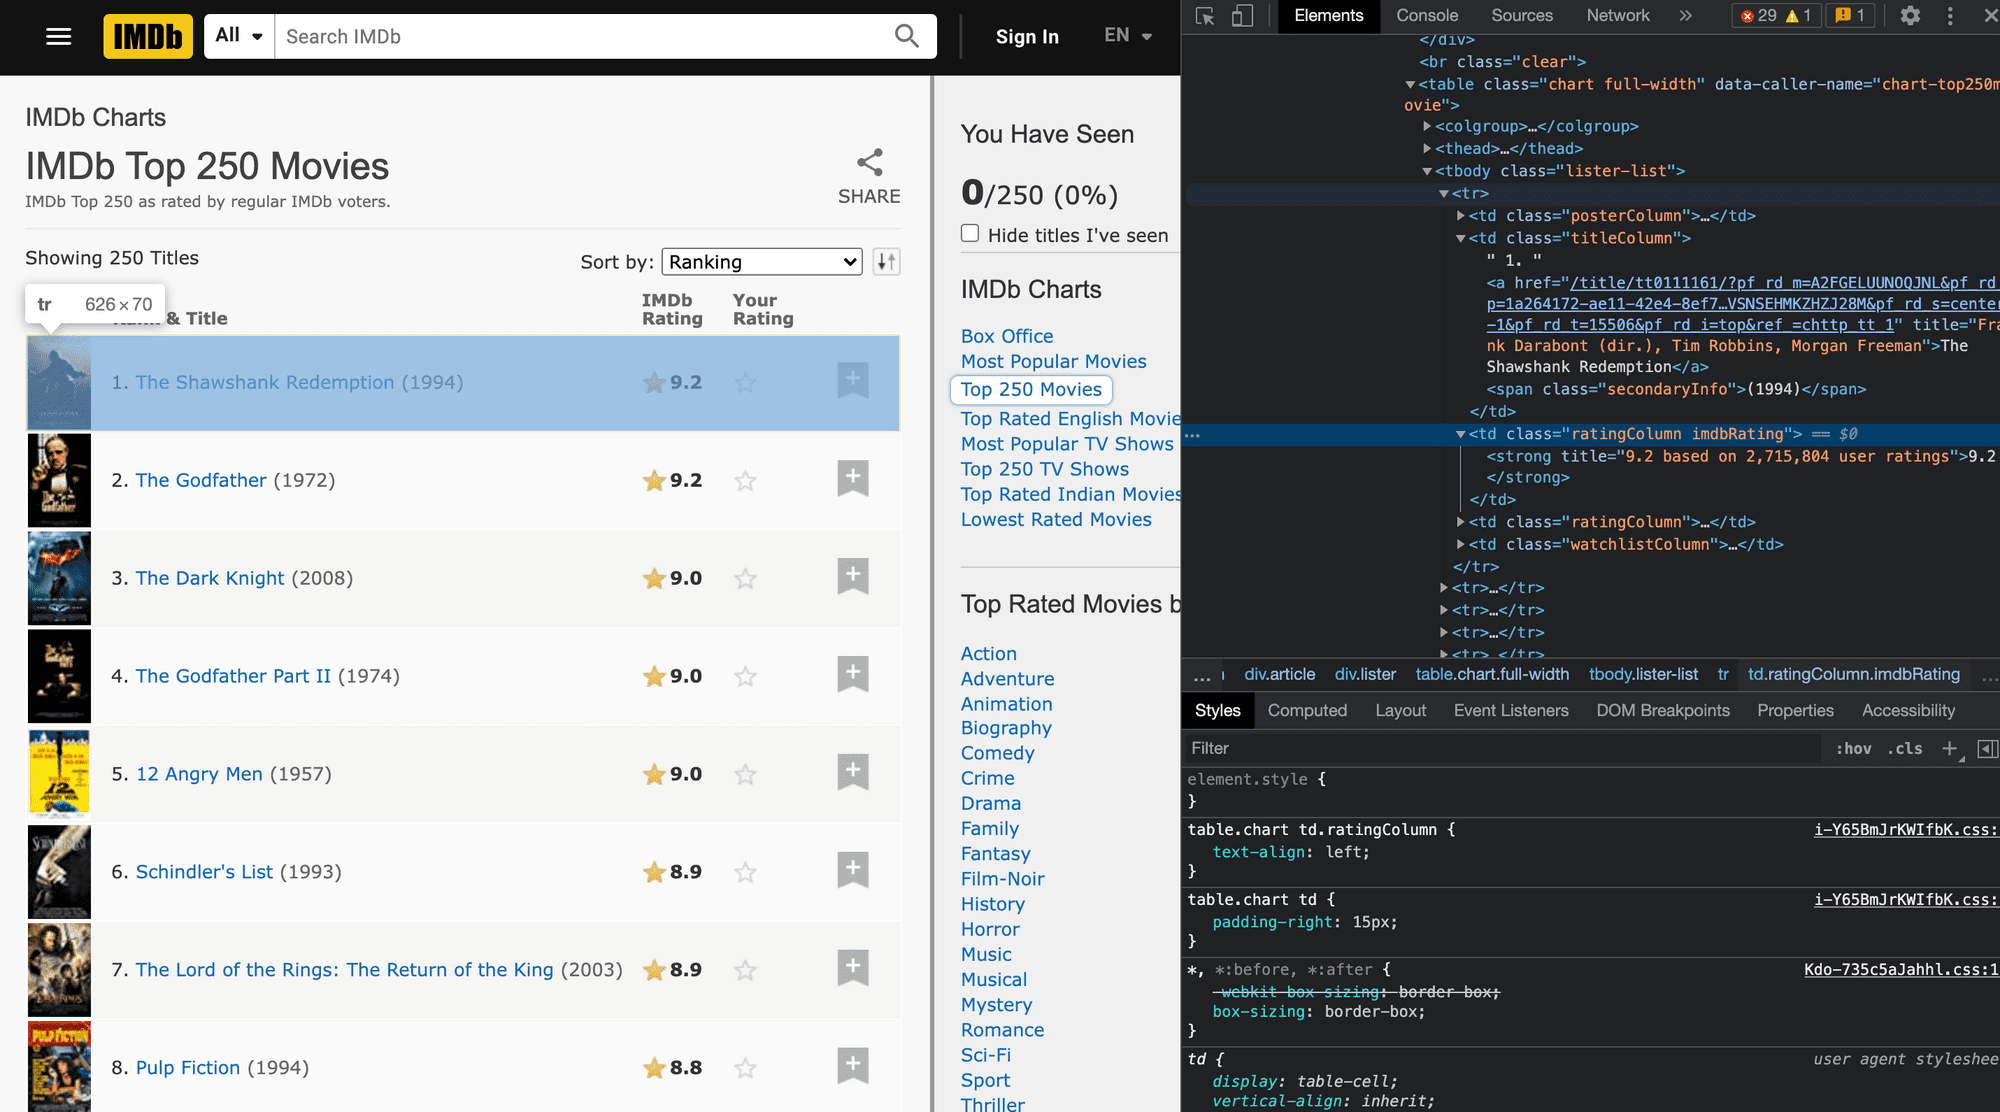Open DevTools settings gear
Image resolution: width=2000 pixels, height=1112 pixels.
pos(1909,17)
